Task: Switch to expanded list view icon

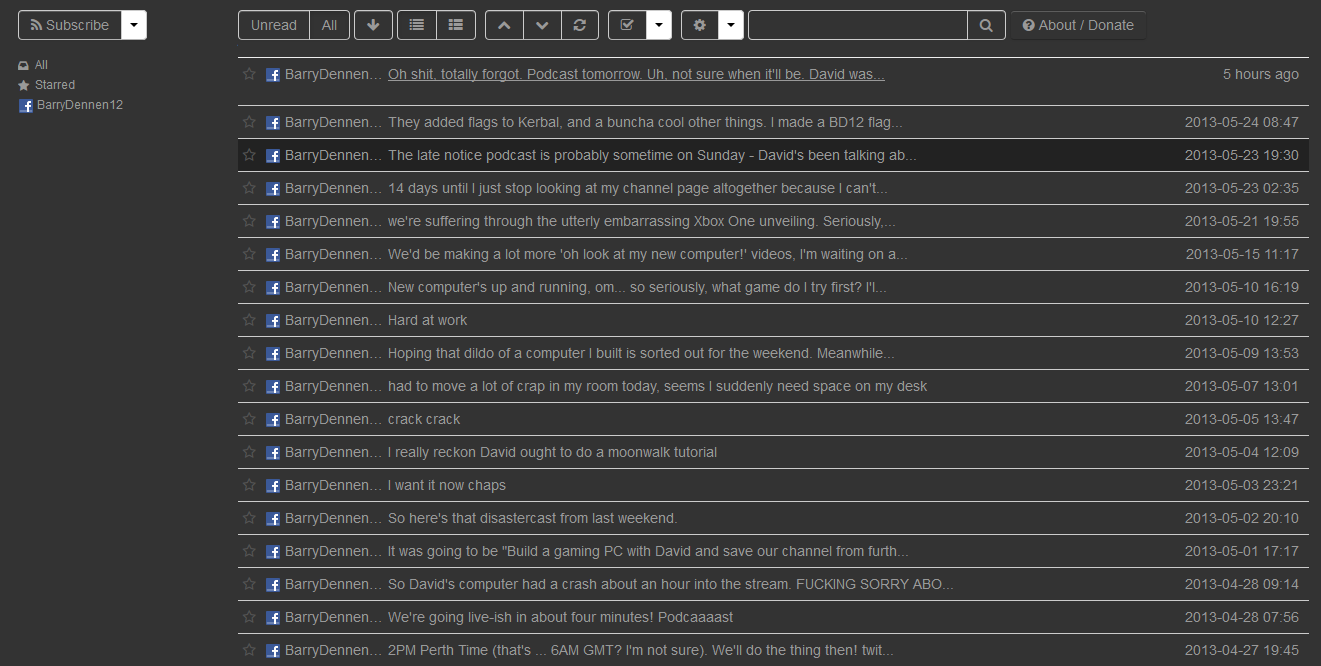Action: tap(456, 25)
